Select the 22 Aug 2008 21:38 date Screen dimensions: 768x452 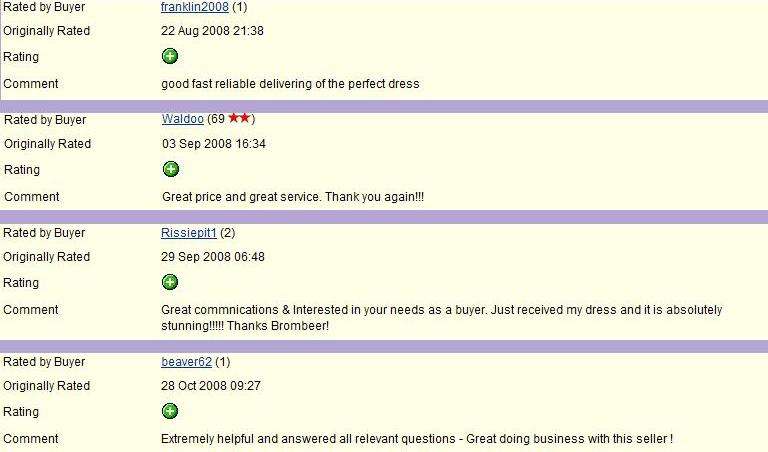[x=212, y=31]
